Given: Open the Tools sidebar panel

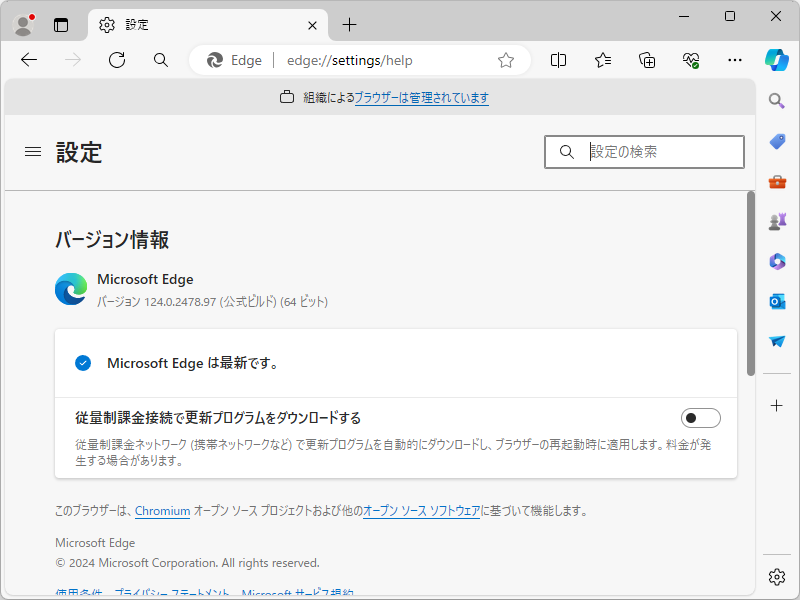Looking at the screenshot, I should pos(776,181).
